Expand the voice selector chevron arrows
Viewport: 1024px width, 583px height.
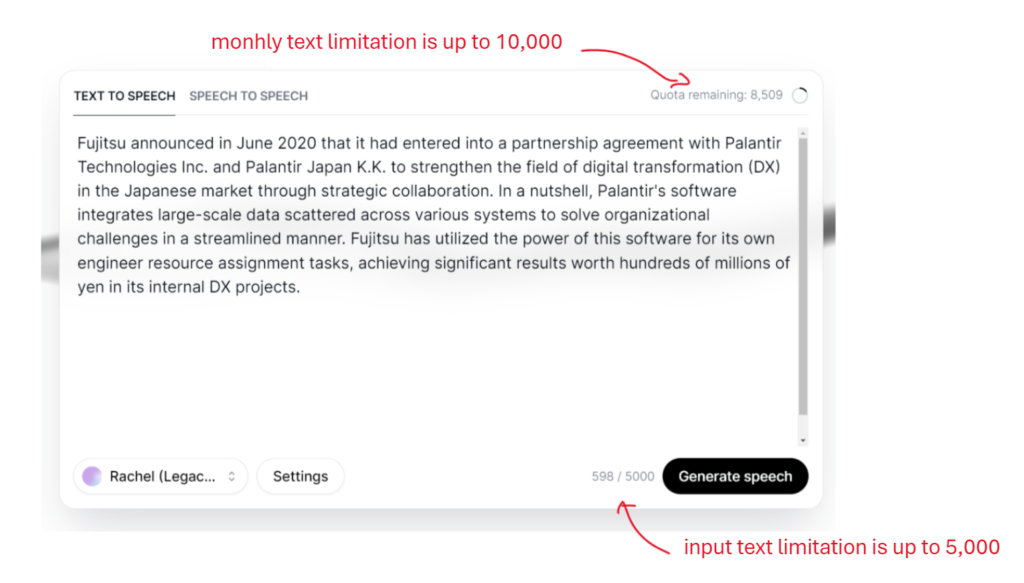[x=232, y=477]
